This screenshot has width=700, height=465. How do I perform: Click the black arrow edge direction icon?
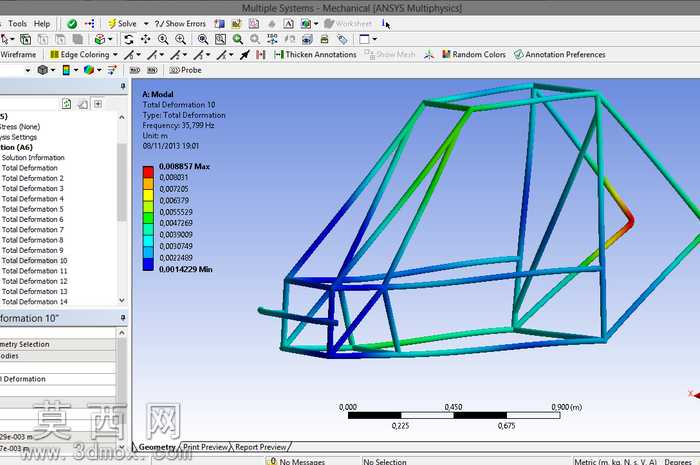244,54
